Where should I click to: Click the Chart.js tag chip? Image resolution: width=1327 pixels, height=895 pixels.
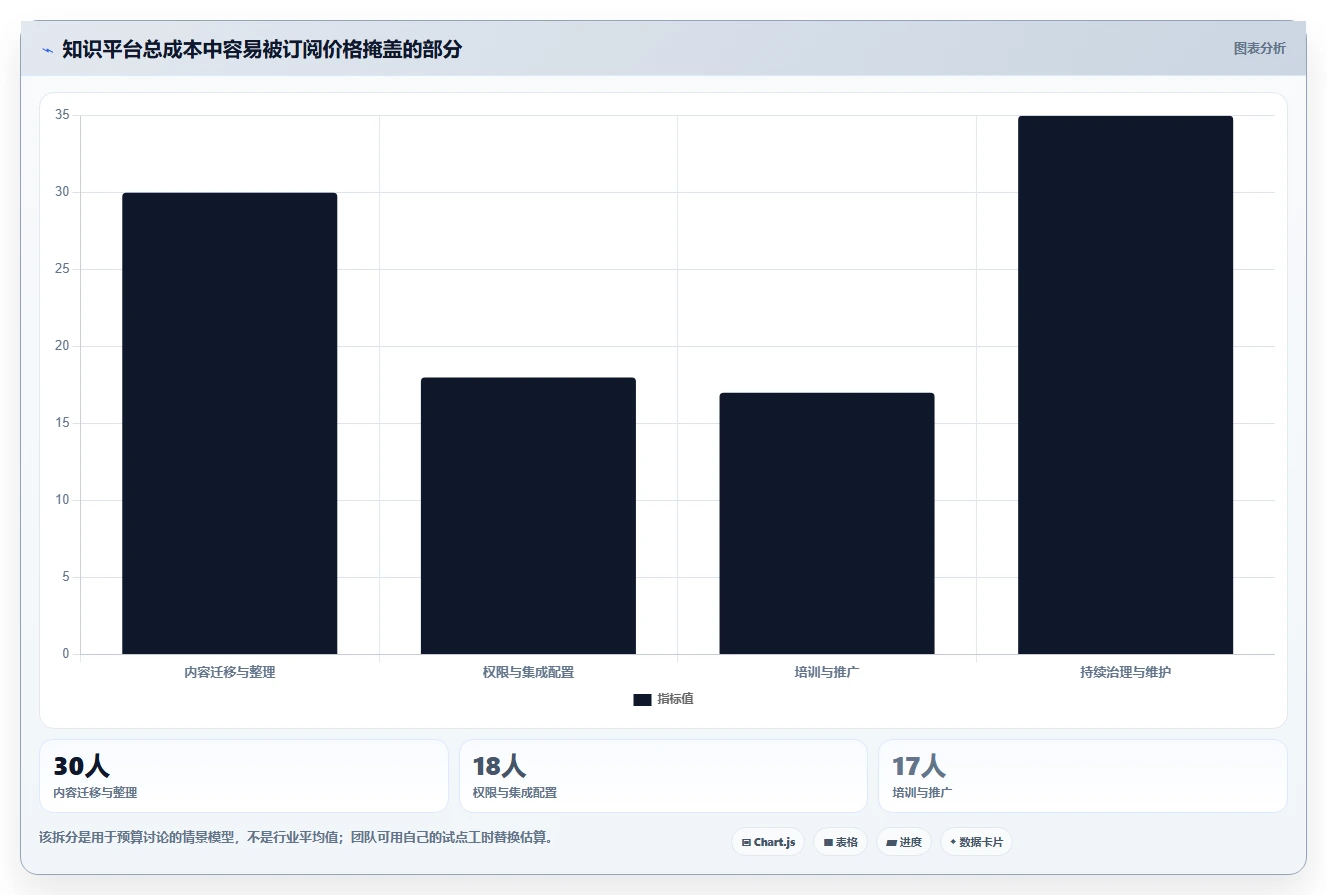[768, 842]
